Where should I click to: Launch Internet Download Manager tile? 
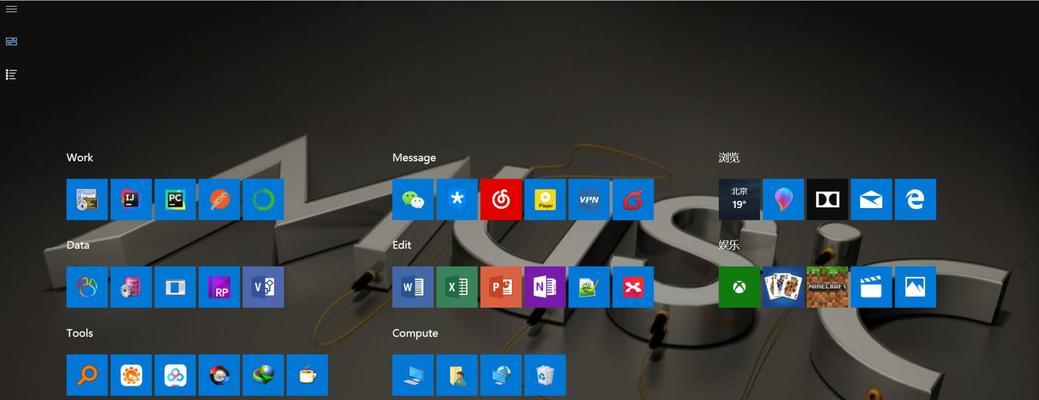(263, 375)
